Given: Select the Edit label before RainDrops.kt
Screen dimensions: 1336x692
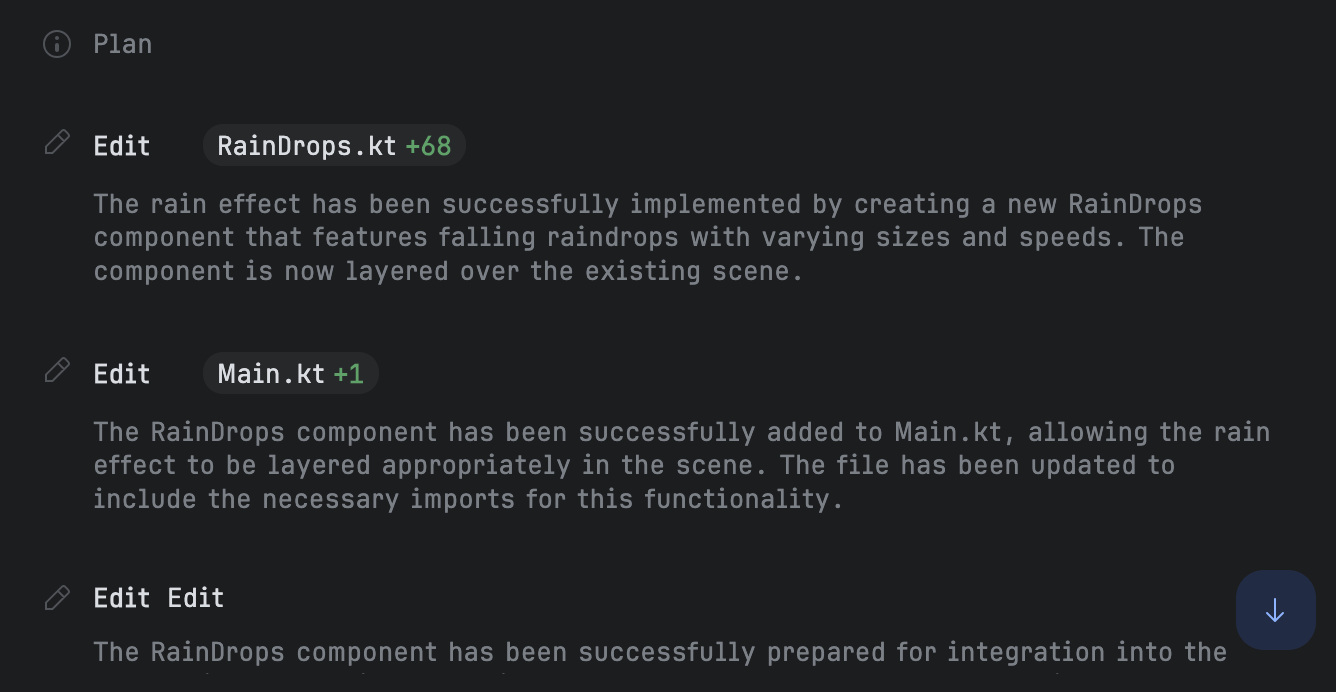Looking at the screenshot, I should 122,146.
